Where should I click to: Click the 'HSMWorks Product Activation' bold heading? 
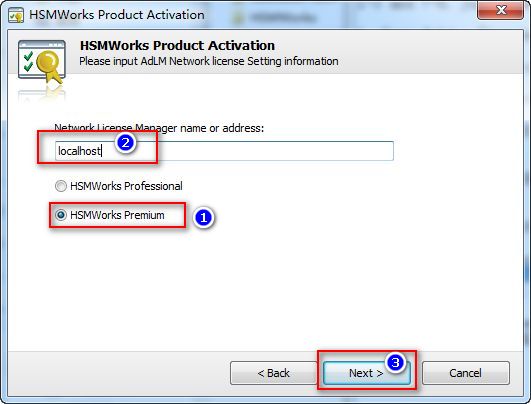pos(177,45)
